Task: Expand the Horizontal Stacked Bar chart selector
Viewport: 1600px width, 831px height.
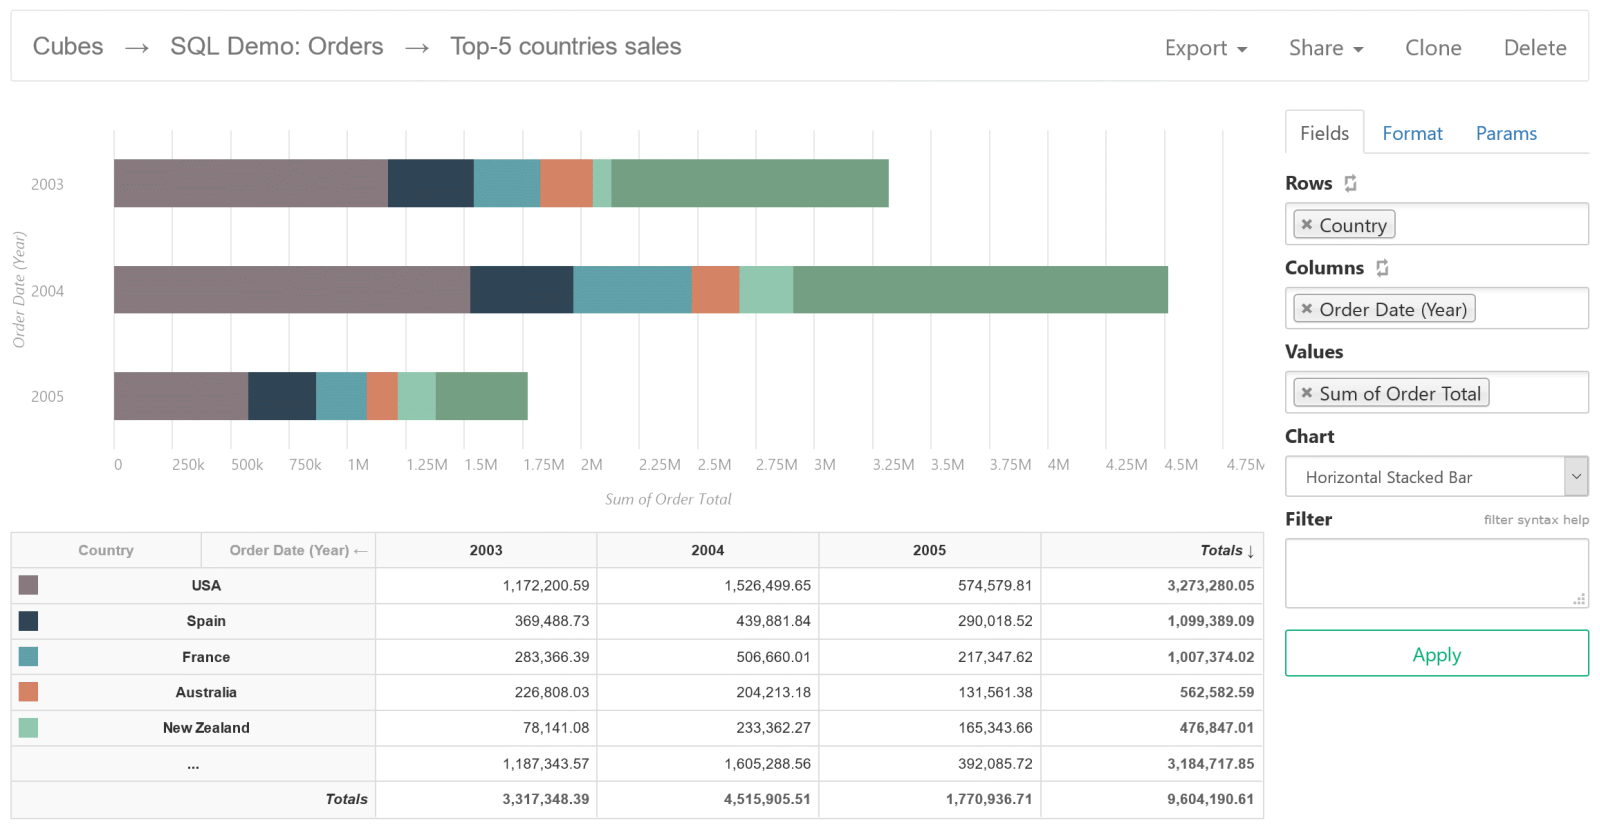Action: coord(1575,477)
